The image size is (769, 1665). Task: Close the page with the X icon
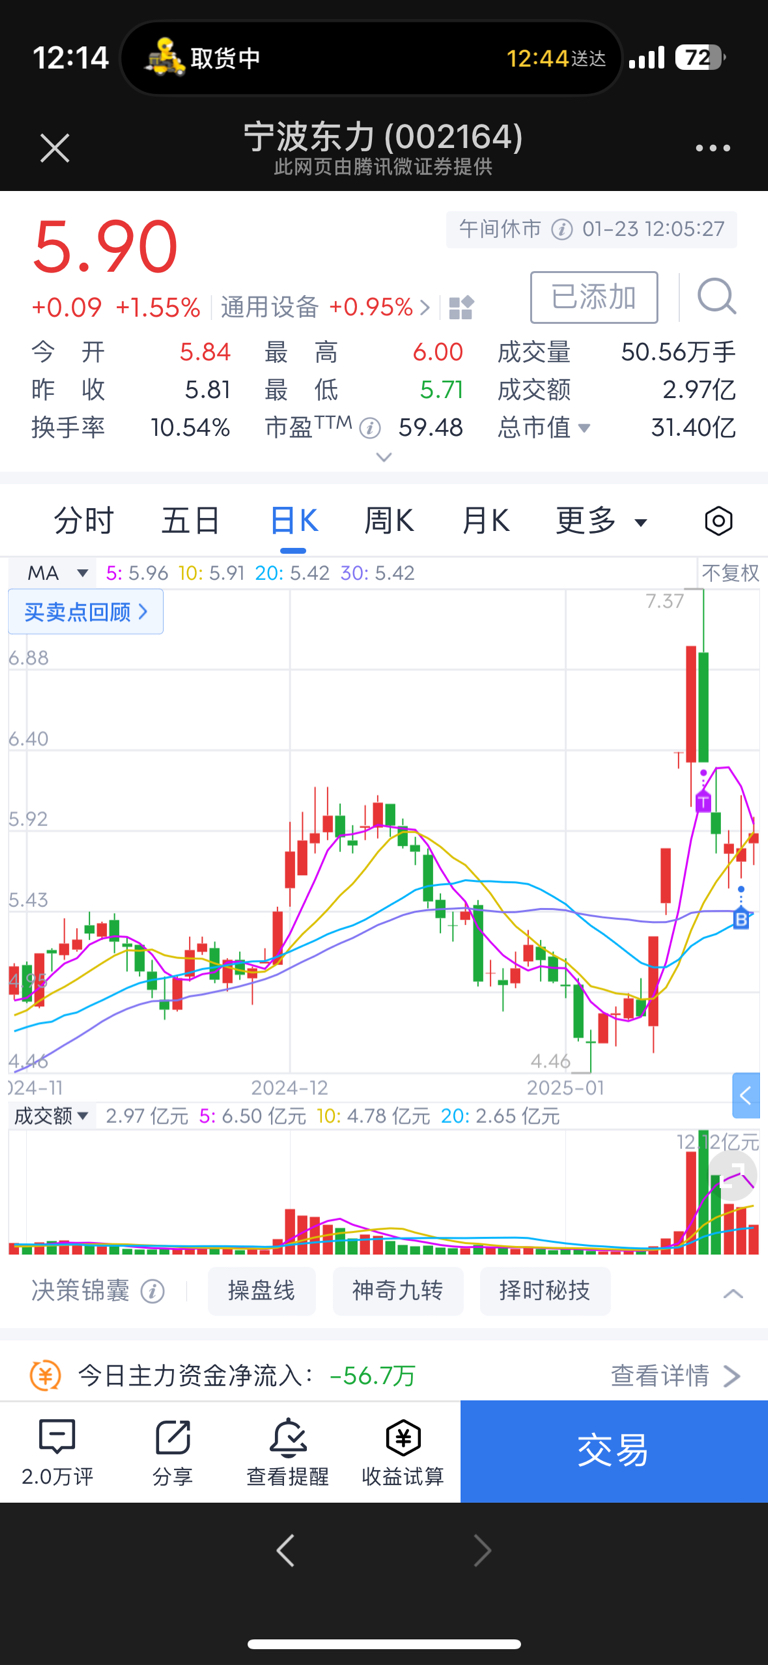point(54,148)
